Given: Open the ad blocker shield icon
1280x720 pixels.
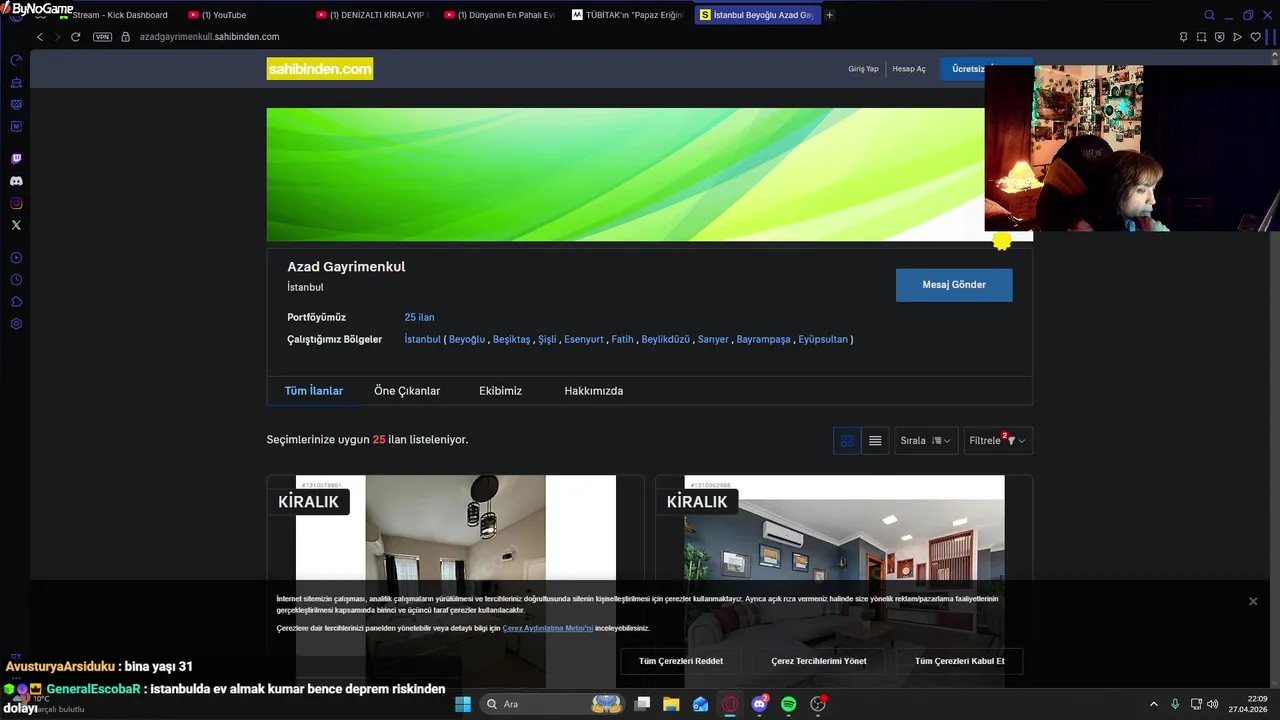Looking at the screenshot, I should (1219, 37).
